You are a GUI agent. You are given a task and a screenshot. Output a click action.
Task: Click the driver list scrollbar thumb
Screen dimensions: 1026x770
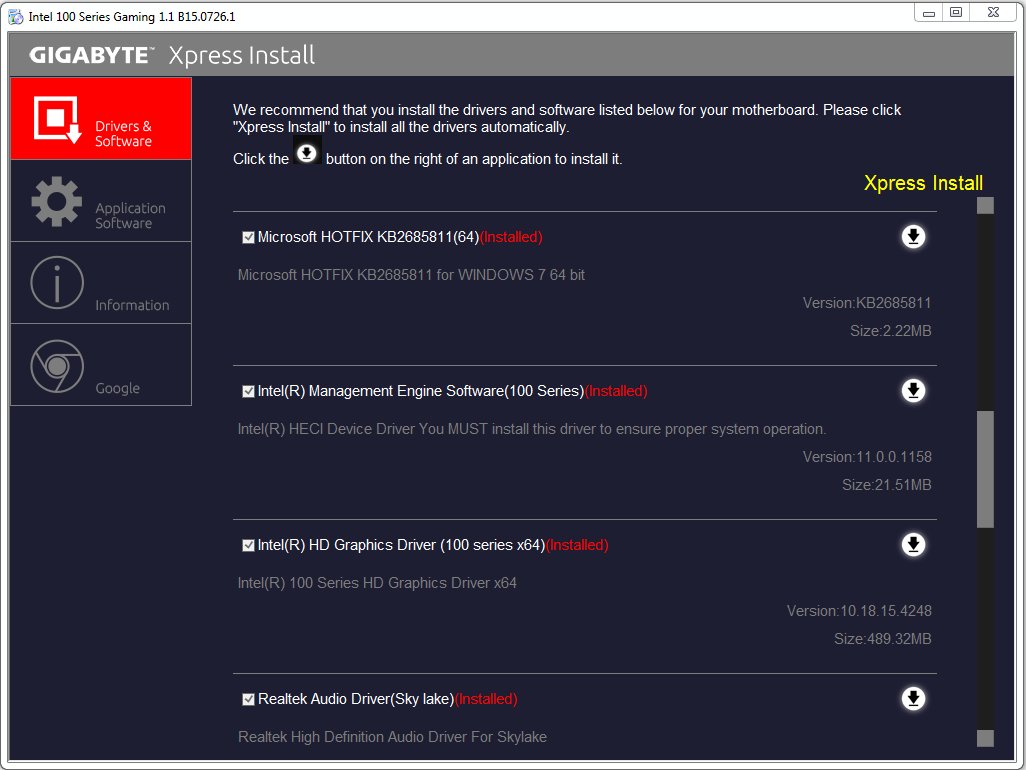pyautogui.click(x=985, y=468)
